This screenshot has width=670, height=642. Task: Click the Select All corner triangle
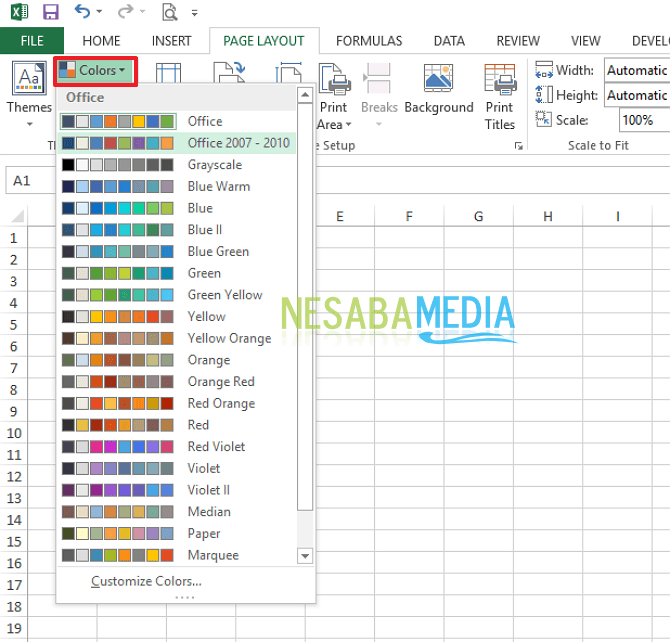pos(18,216)
